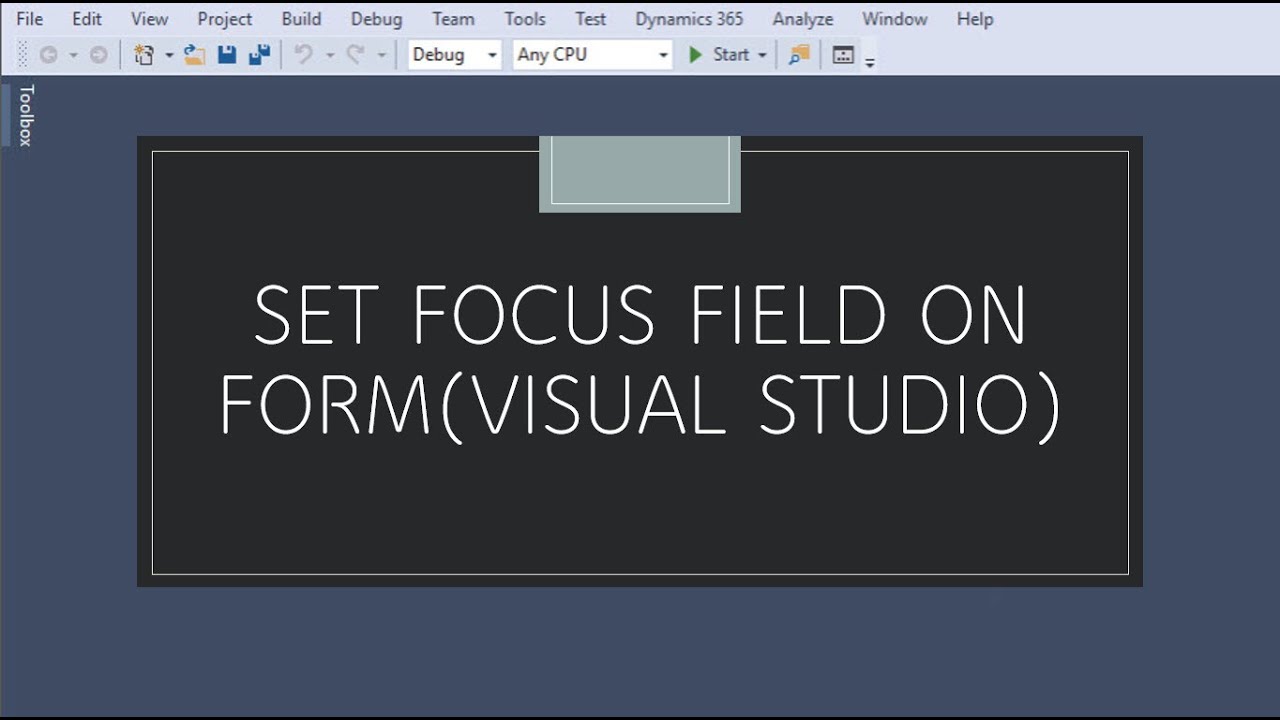Screen dimensions: 1280x720
Task: Open the Help menu
Action: (x=974, y=19)
